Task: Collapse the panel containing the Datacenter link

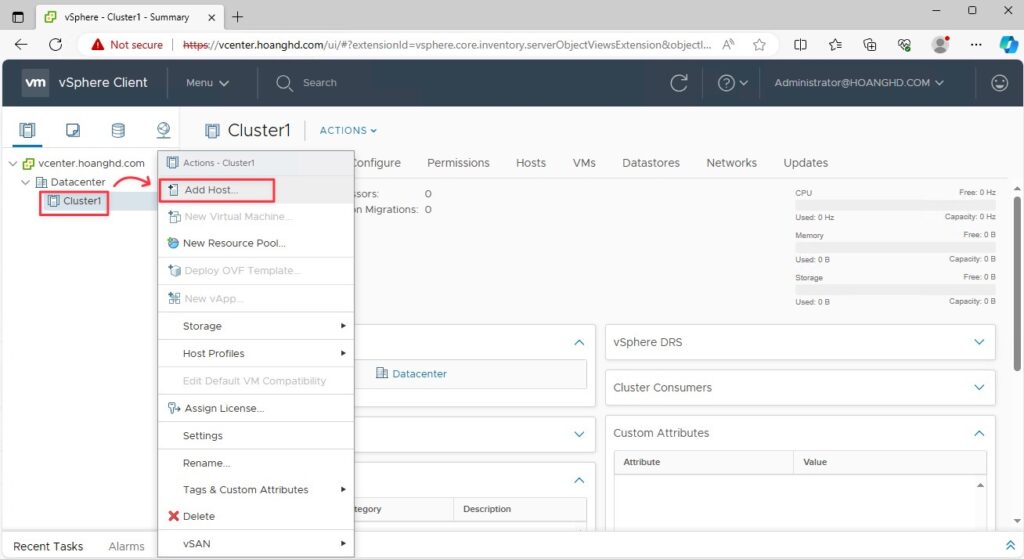Action: (579, 342)
